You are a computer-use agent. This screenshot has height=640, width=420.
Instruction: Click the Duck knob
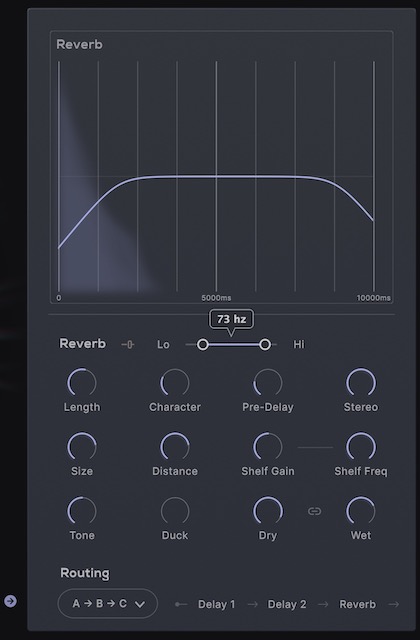pyautogui.click(x=175, y=511)
